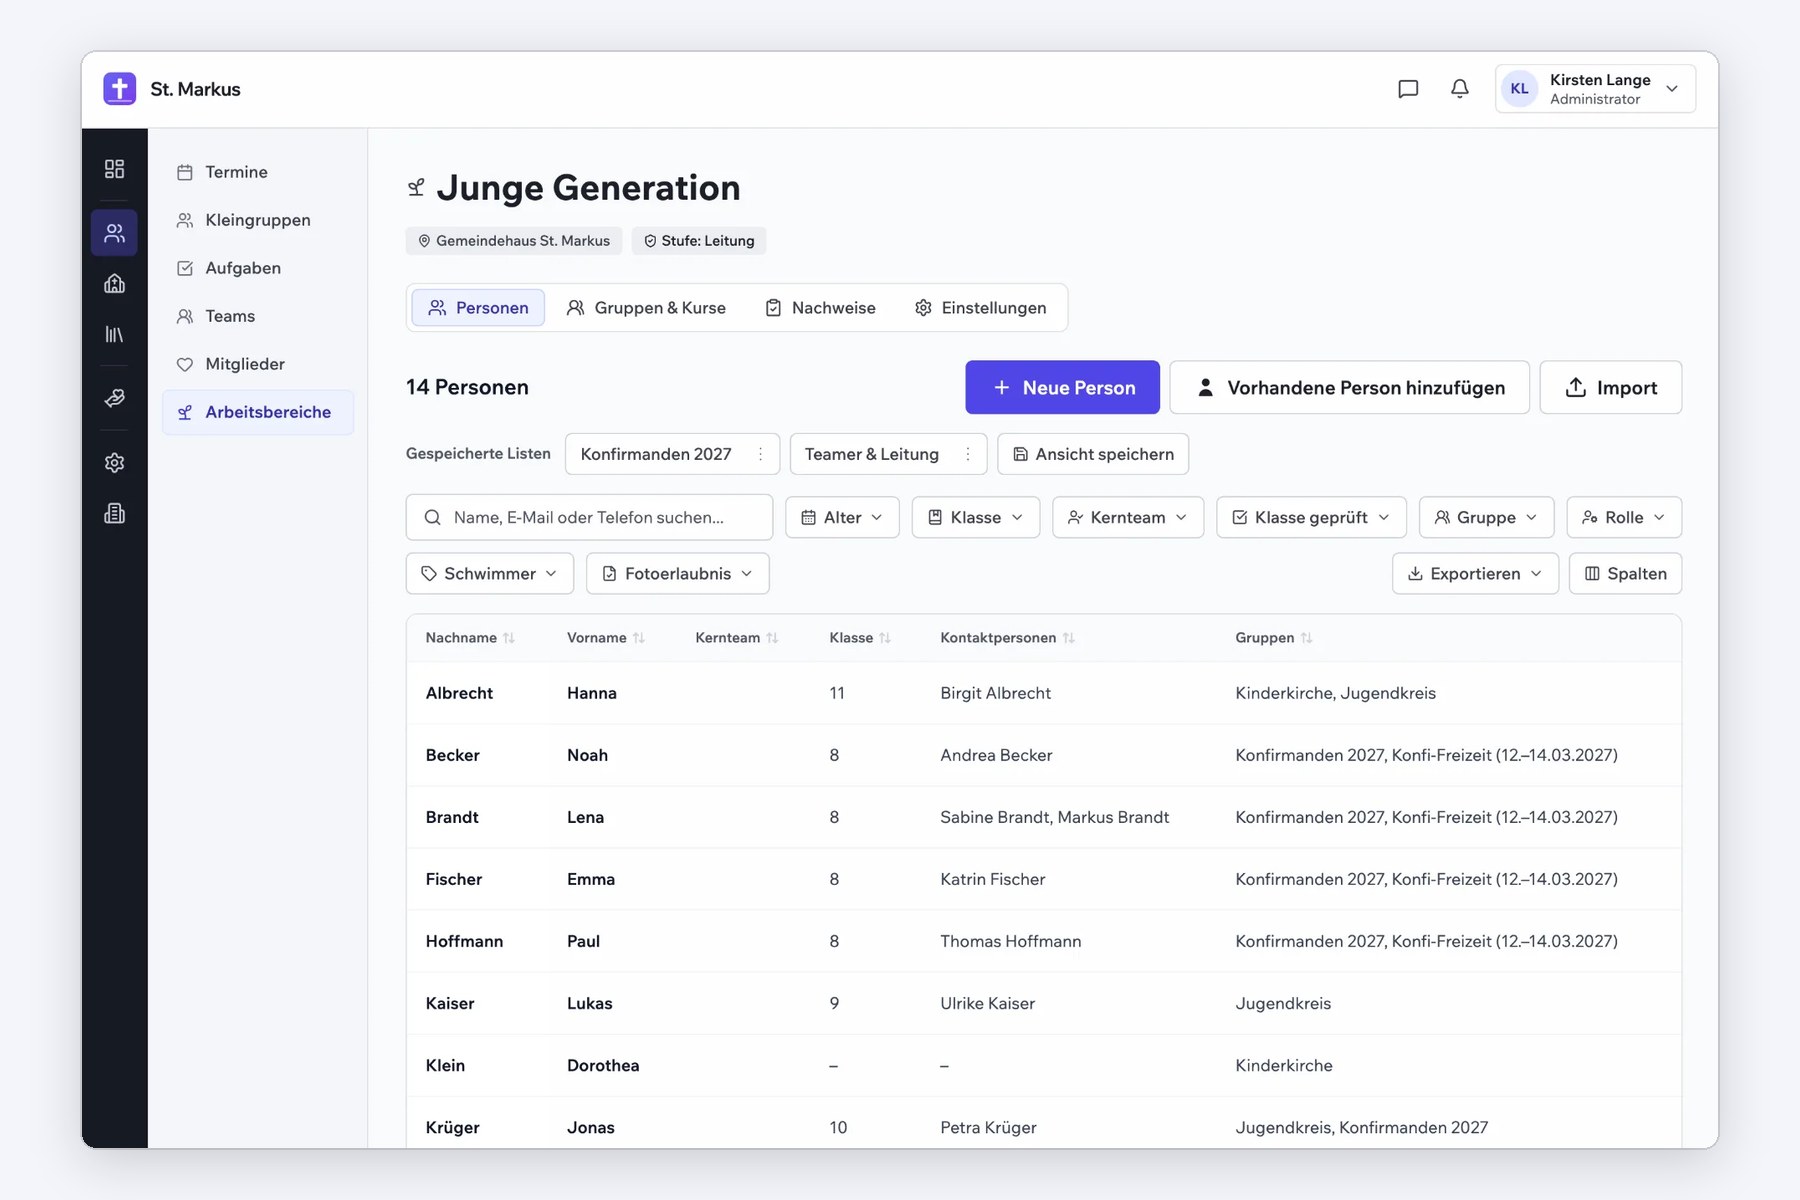Expand the Fotoerlaubnis filter dropdown
The image size is (1800, 1200).
click(678, 573)
